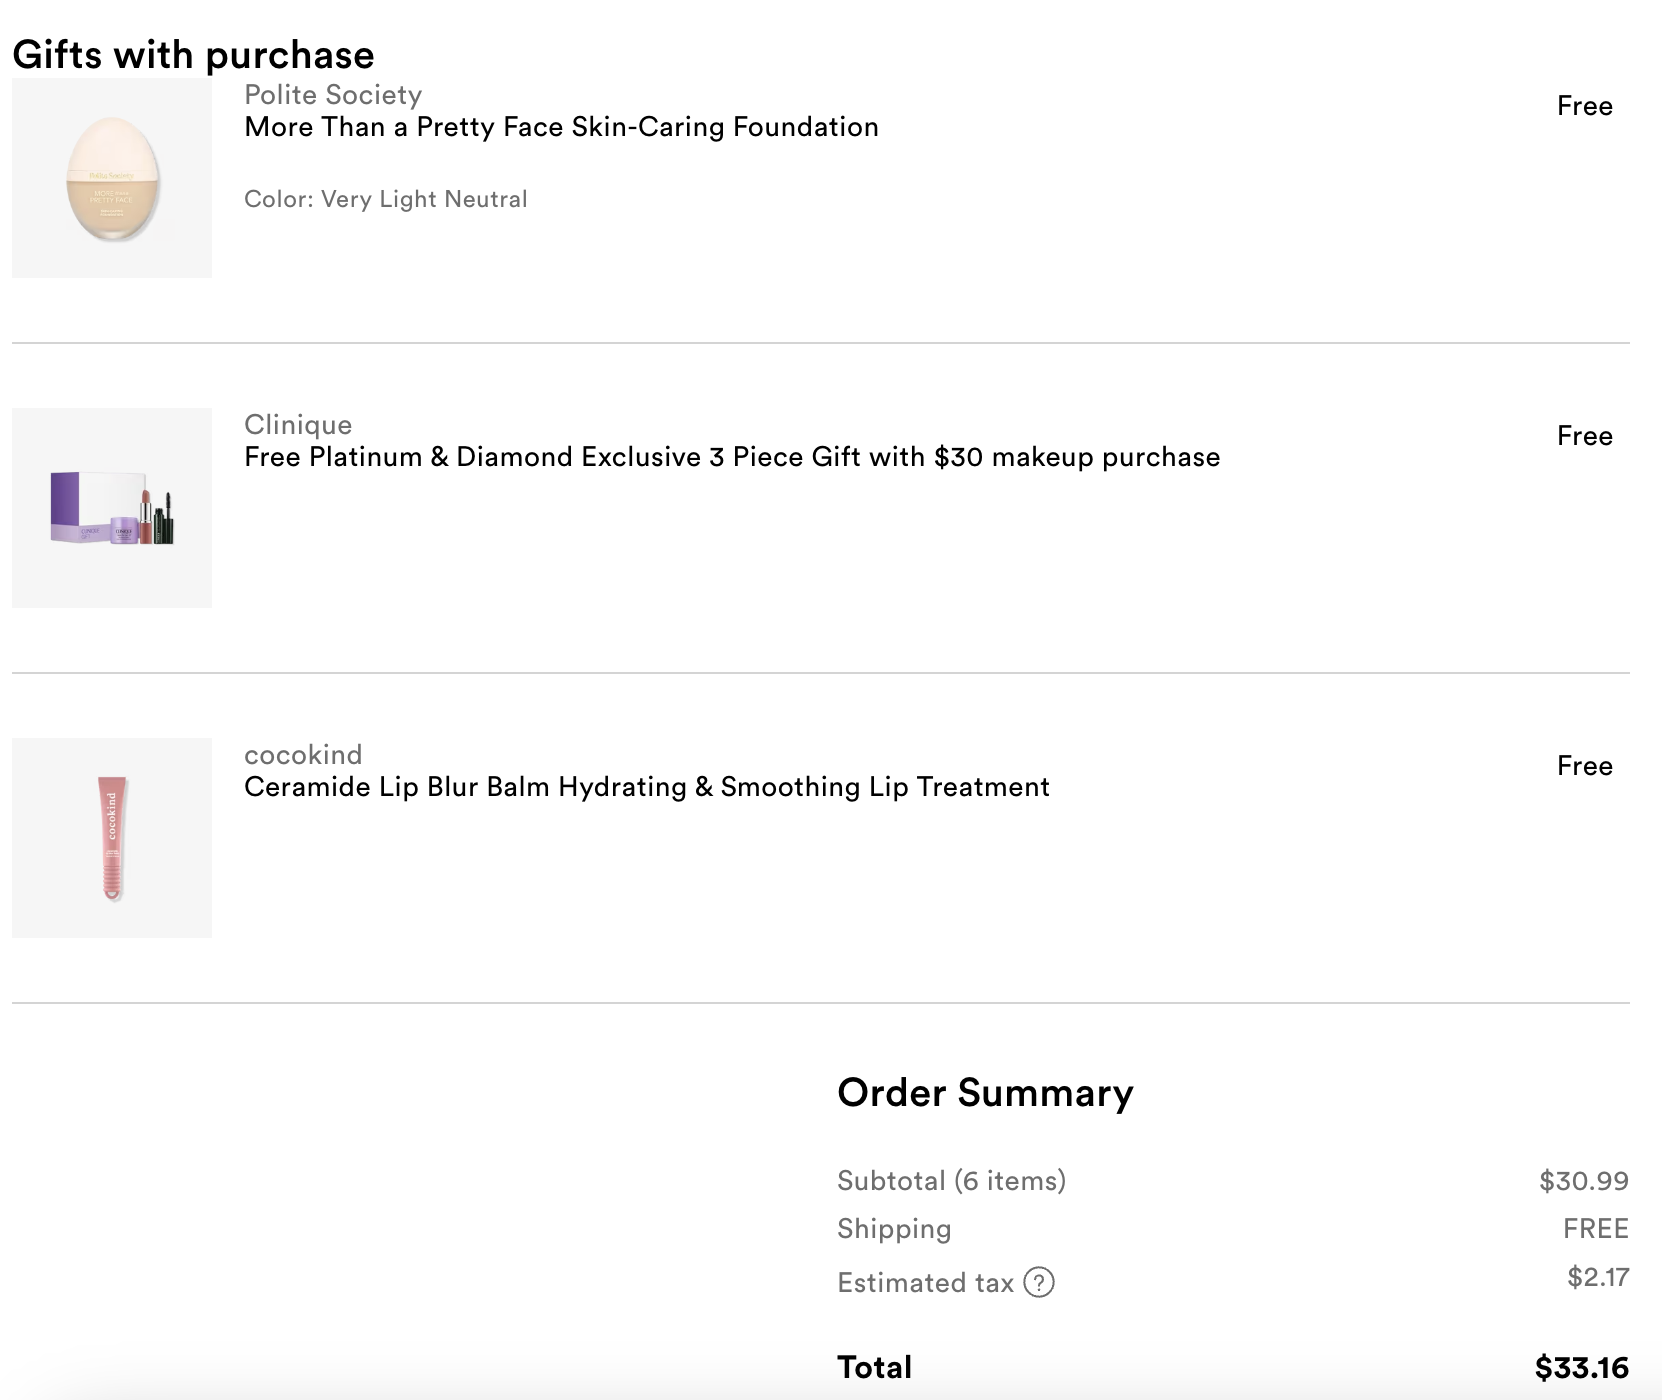Open Free Platinum & Diamond Exclusive gift link
Image resolution: width=1662 pixels, height=1400 pixels.
point(732,457)
